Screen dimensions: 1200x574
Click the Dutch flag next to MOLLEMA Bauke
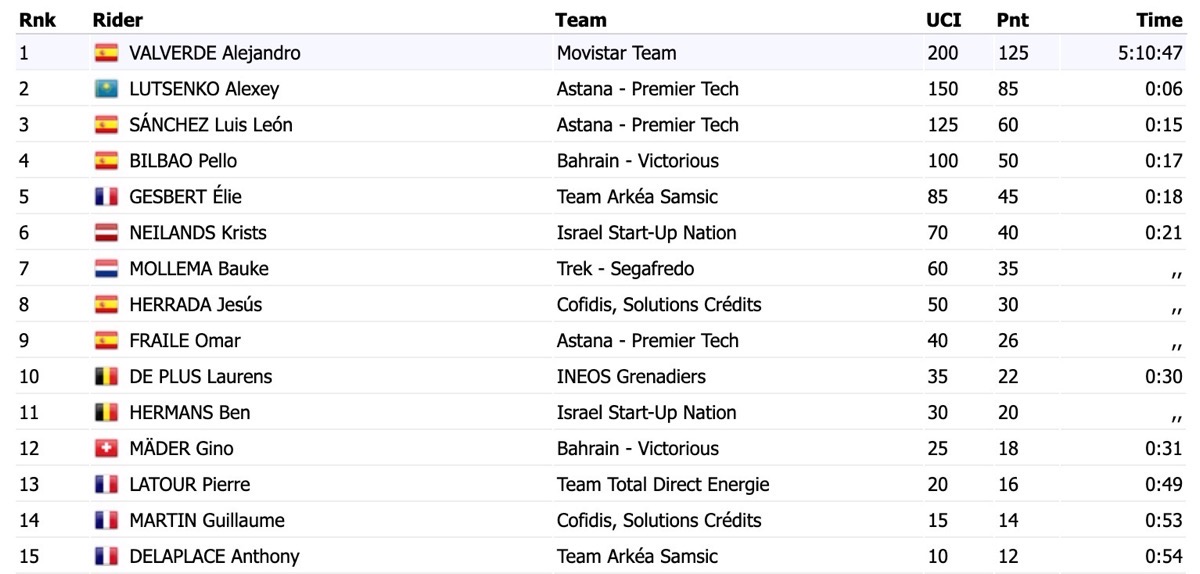point(106,269)
